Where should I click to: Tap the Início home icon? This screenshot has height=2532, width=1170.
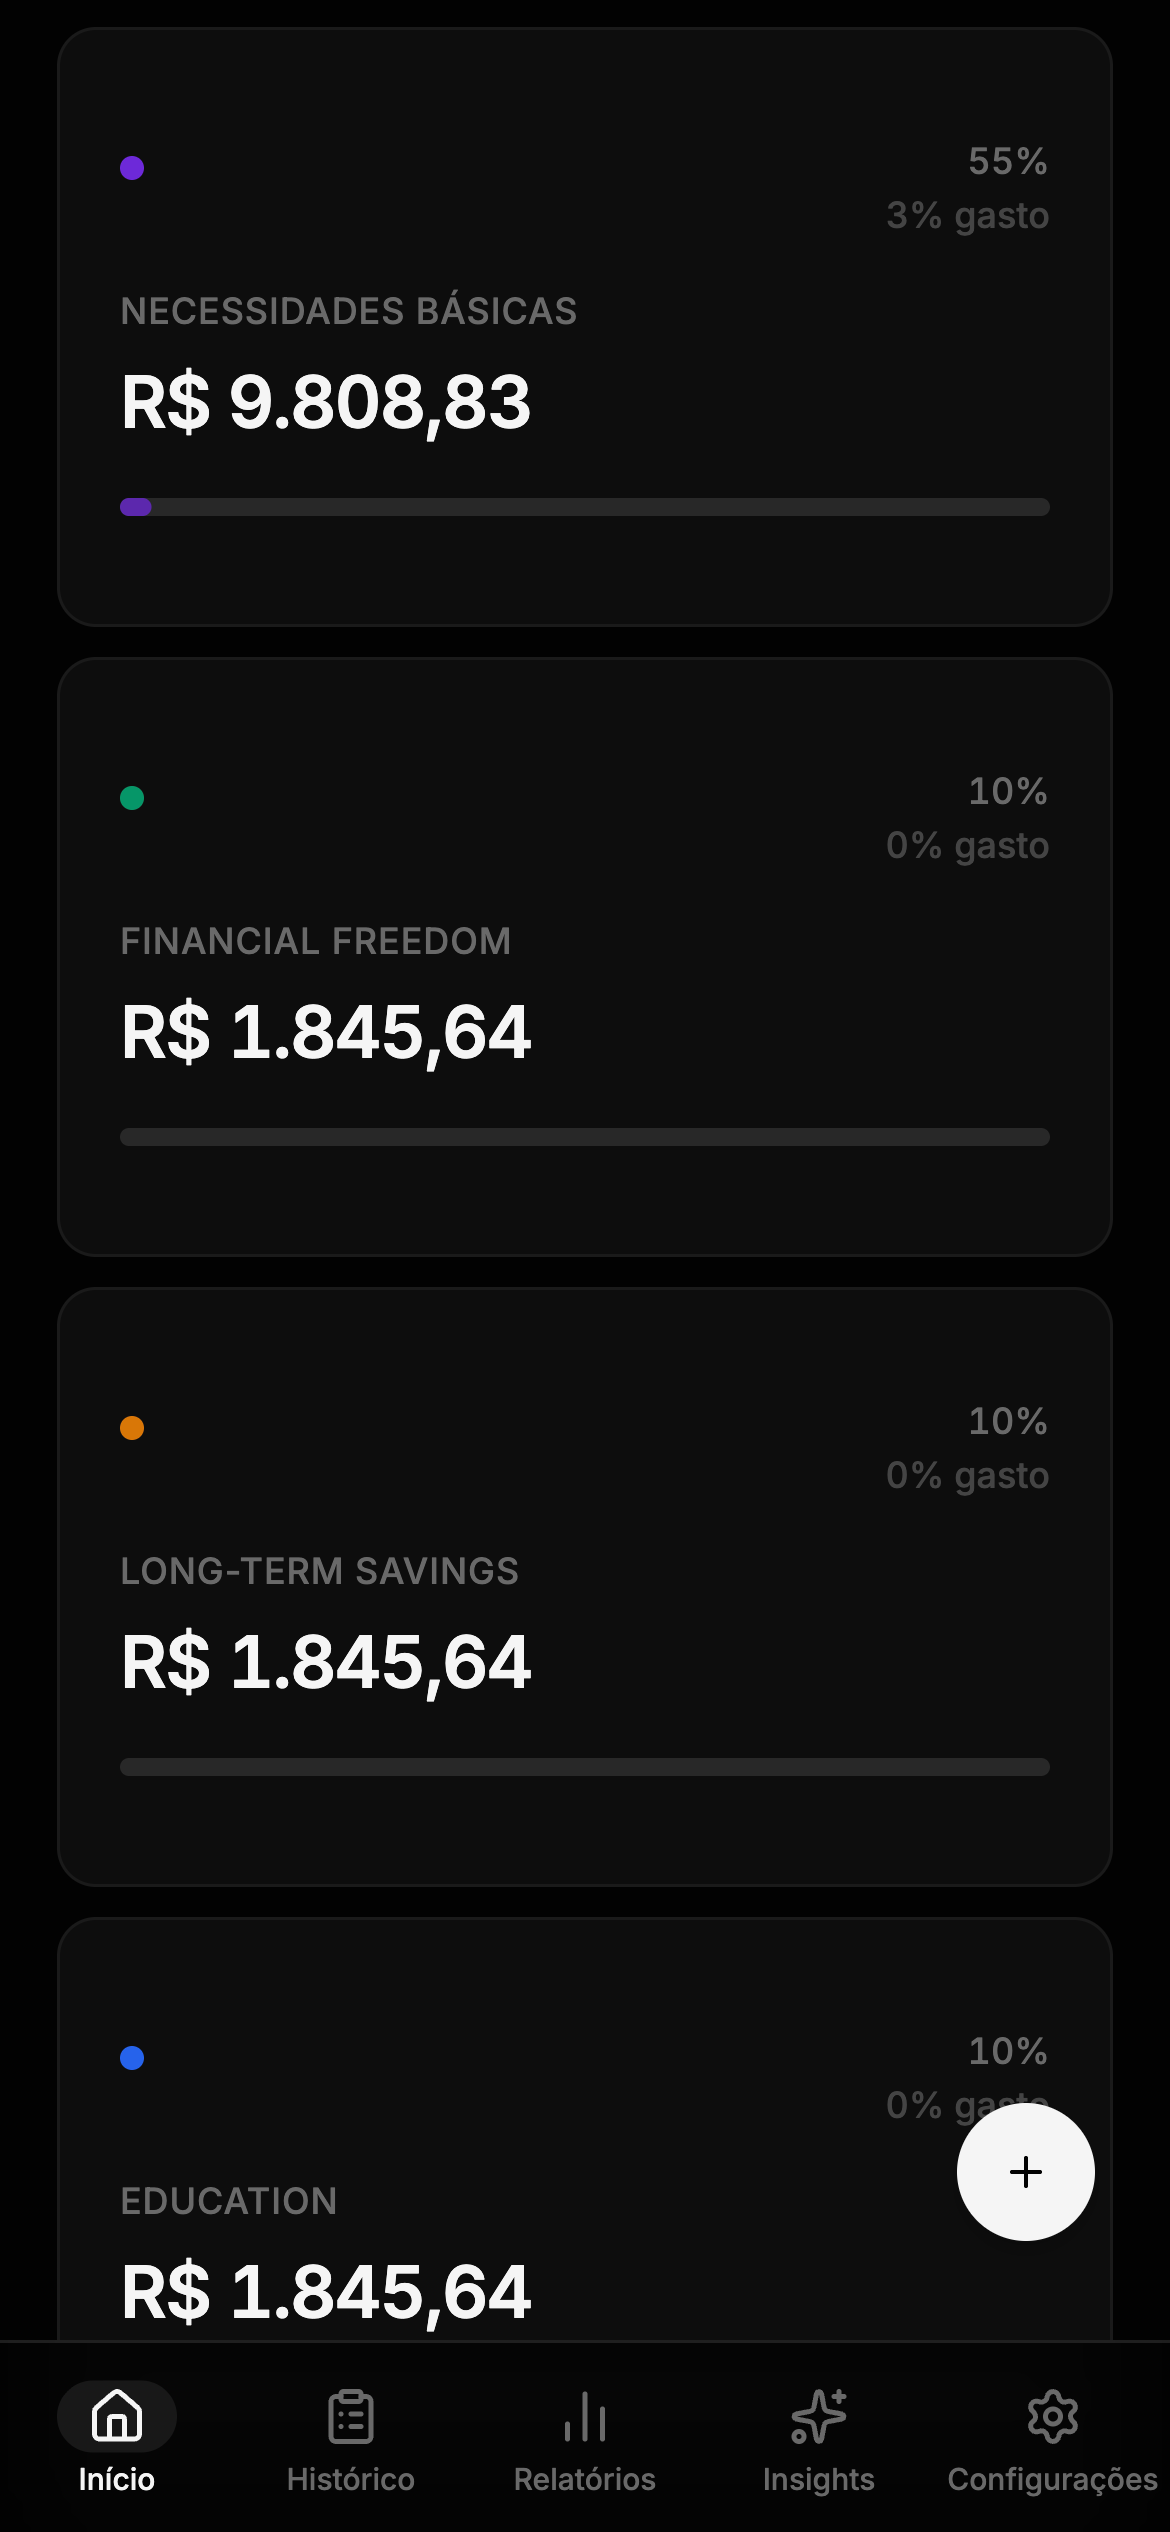(x=117, y=2416)
